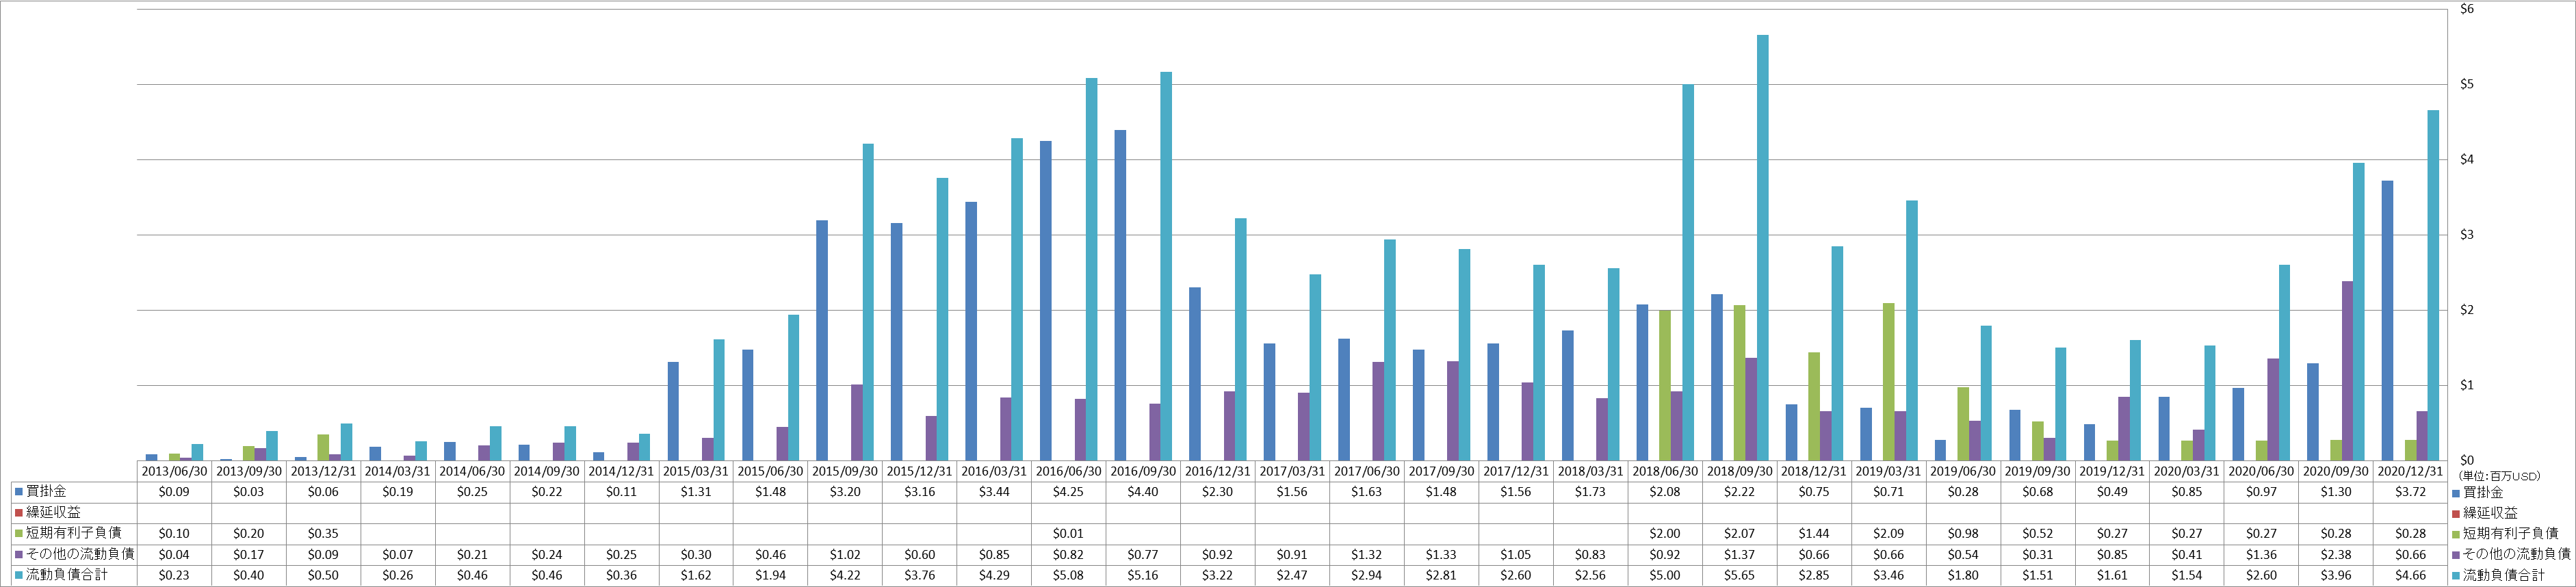Click the purple その他の流動負債 bar for 2020/09/30
2576x587 pixels.
pos(2347,371)
